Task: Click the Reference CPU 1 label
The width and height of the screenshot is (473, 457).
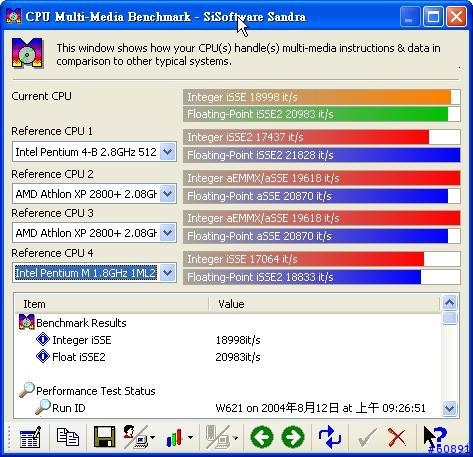Action: click(x=52, y=131)
